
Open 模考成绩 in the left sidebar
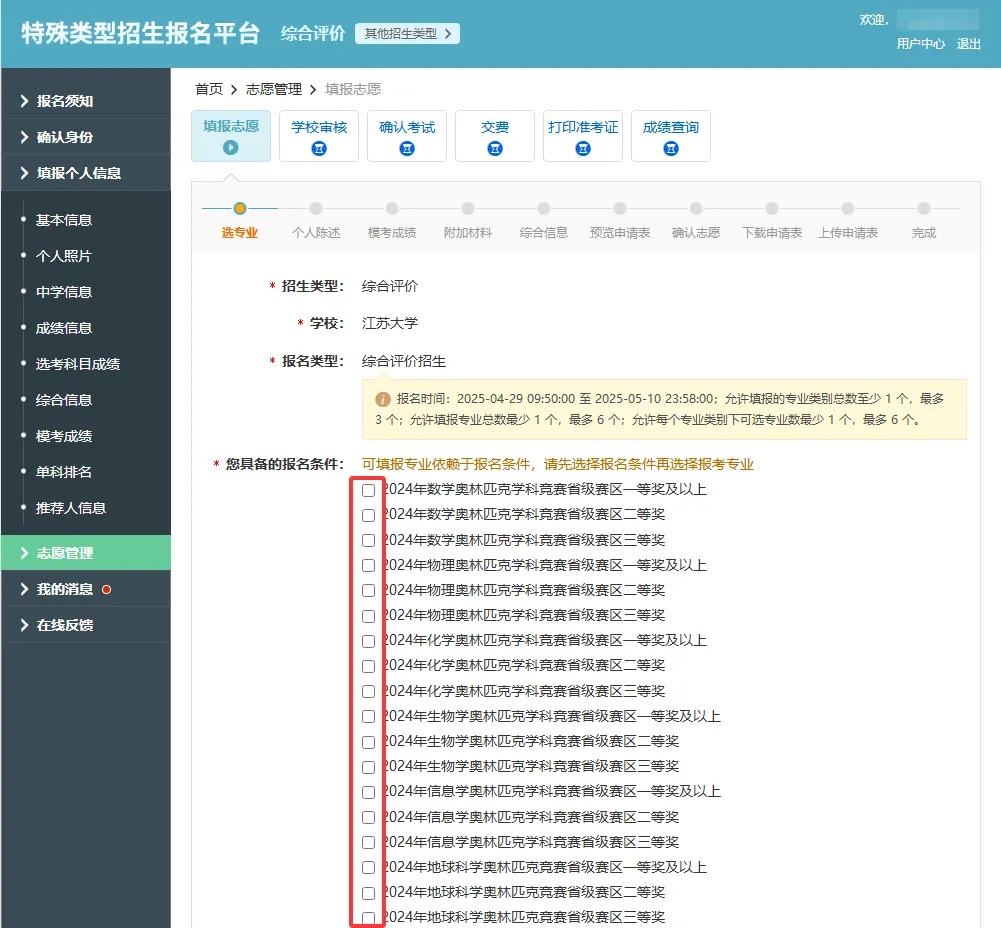click(x=64, y=437)
